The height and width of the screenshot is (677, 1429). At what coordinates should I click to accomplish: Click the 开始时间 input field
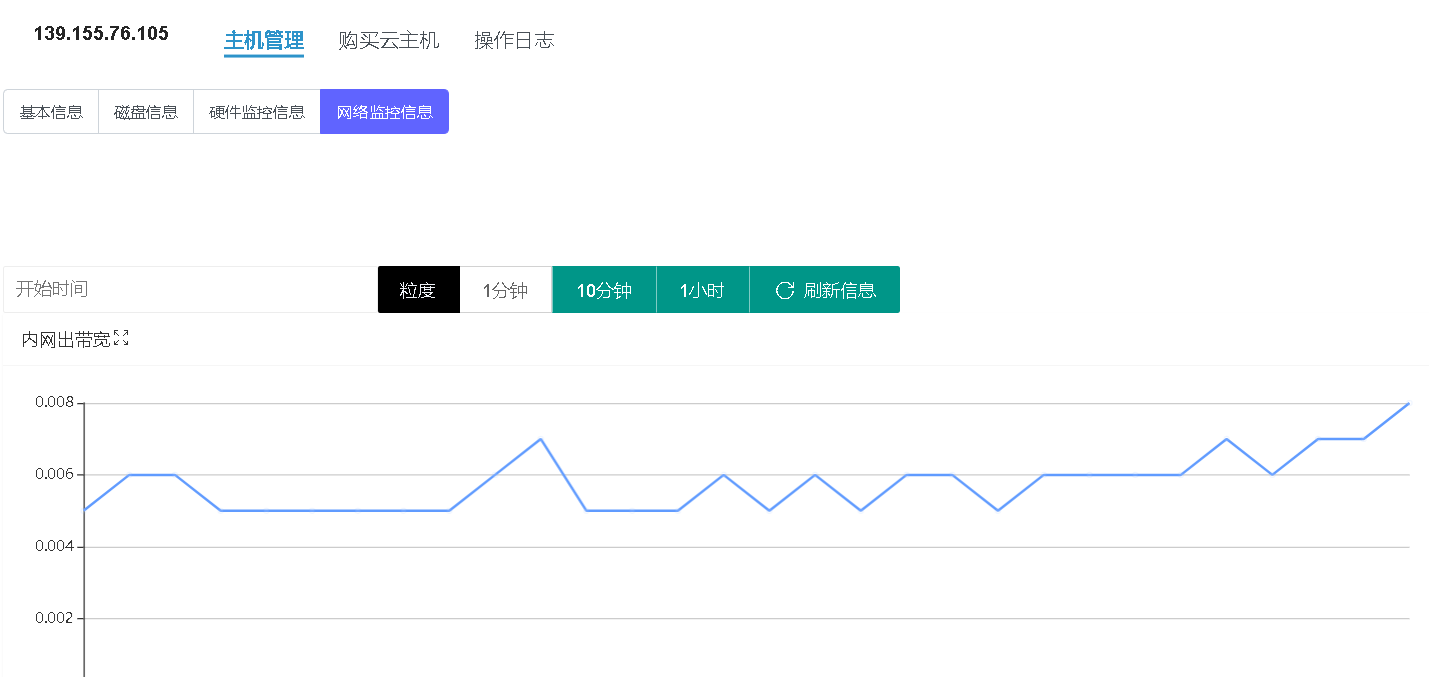(x=191, y=289)
